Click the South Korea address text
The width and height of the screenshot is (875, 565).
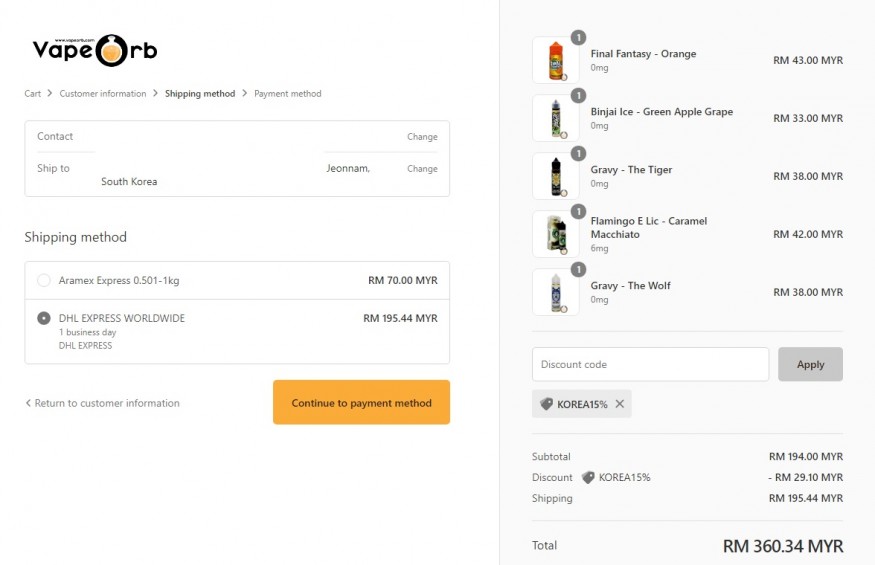(x=129, y=181)
